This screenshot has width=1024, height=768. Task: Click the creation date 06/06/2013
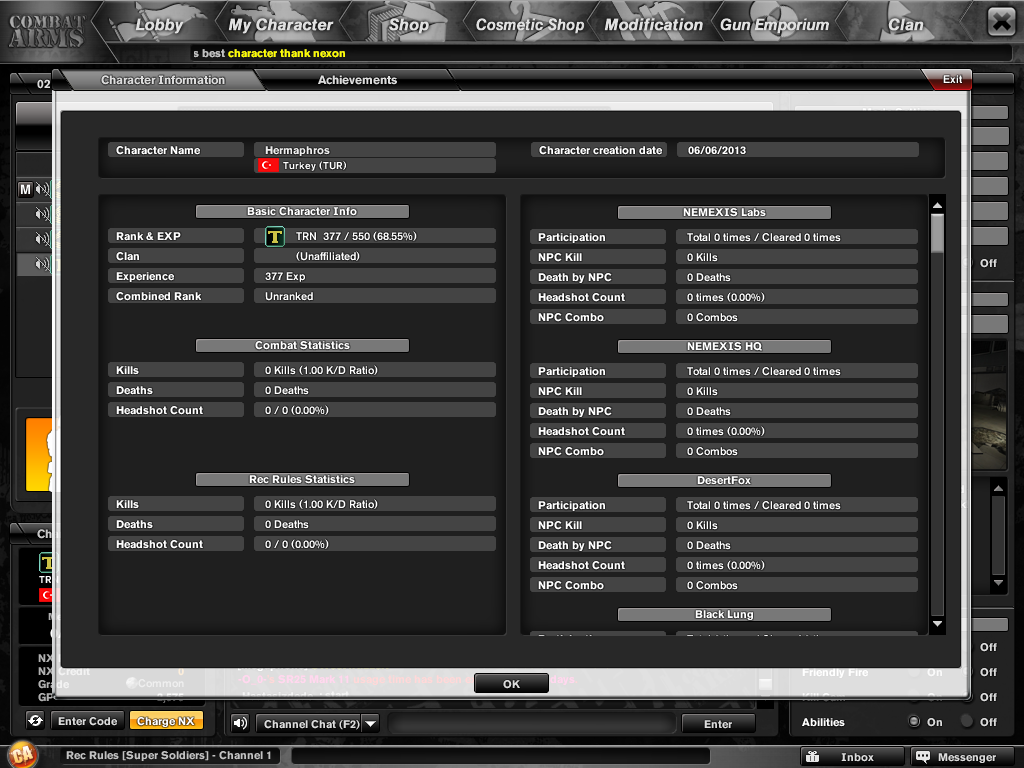pos(716,150)
